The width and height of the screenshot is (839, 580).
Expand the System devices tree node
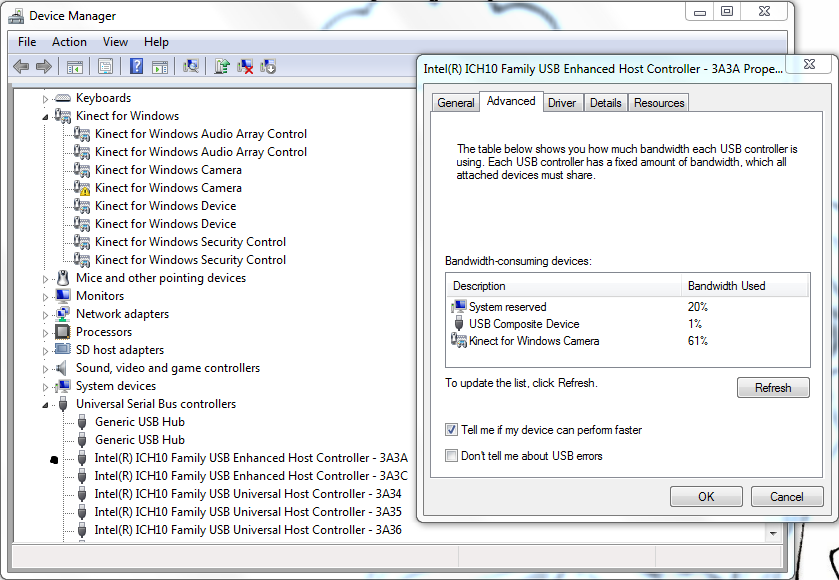pyautogui.click(x=45, y=387)
